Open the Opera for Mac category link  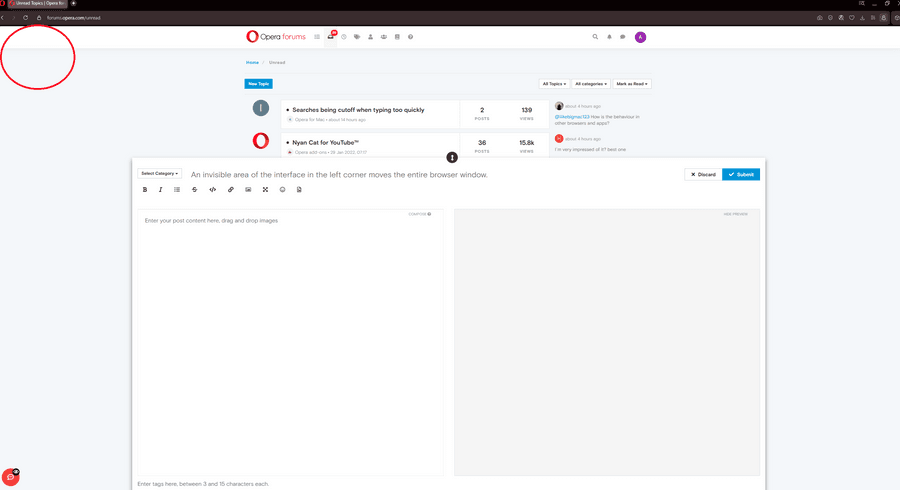(309, 120)
